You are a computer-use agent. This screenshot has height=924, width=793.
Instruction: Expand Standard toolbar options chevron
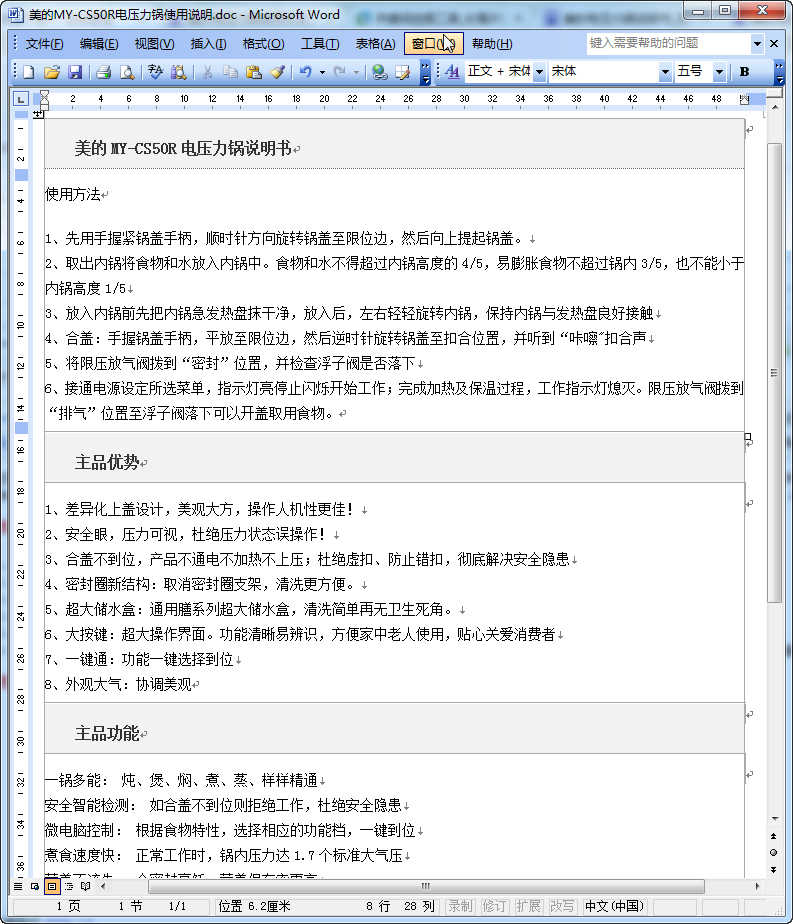(x=425, y=72)
